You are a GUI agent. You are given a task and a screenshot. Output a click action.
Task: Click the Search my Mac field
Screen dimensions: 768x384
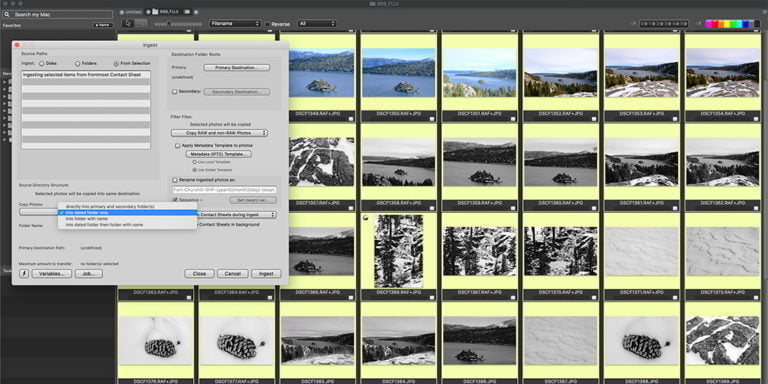click(x=57, y=15)
